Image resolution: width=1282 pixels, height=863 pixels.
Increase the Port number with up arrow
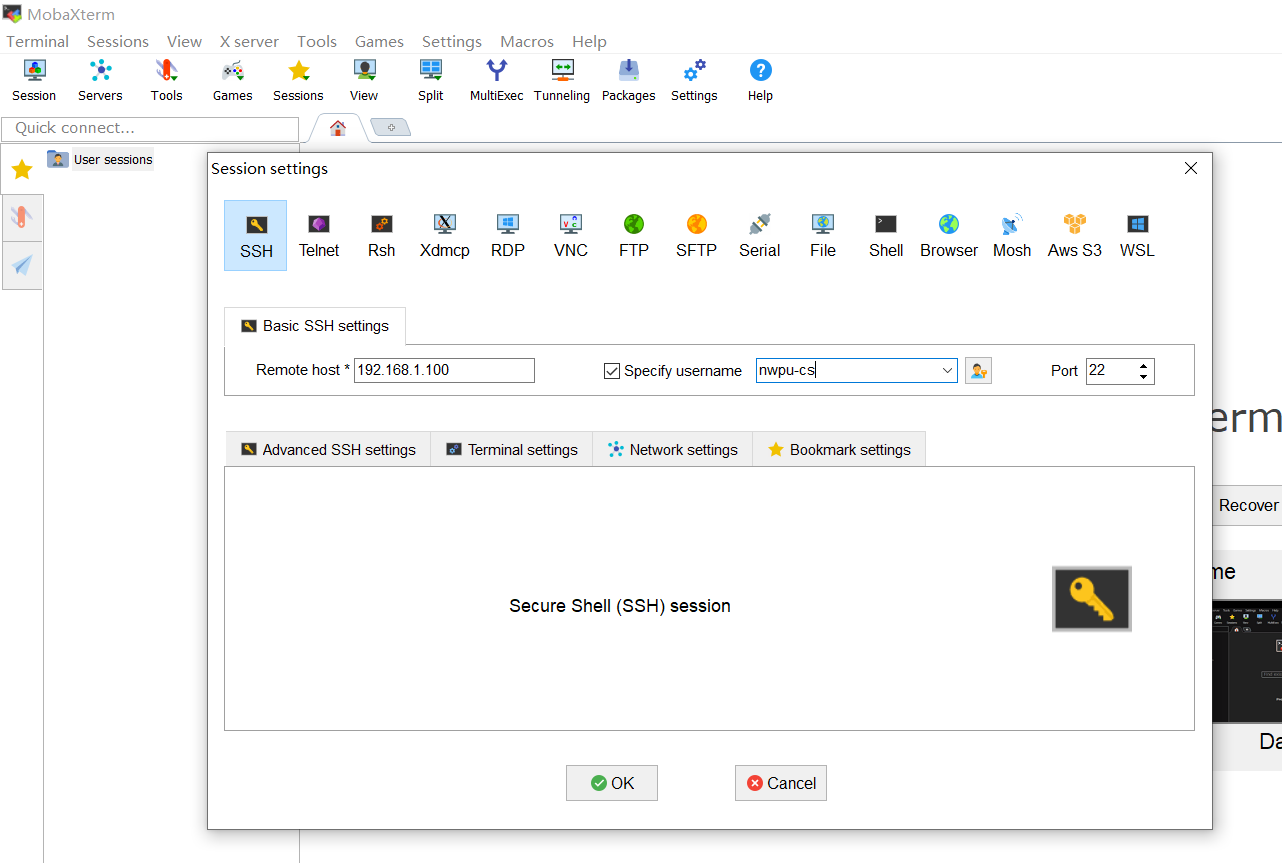pyautogui.click(x=1144, y=366)
